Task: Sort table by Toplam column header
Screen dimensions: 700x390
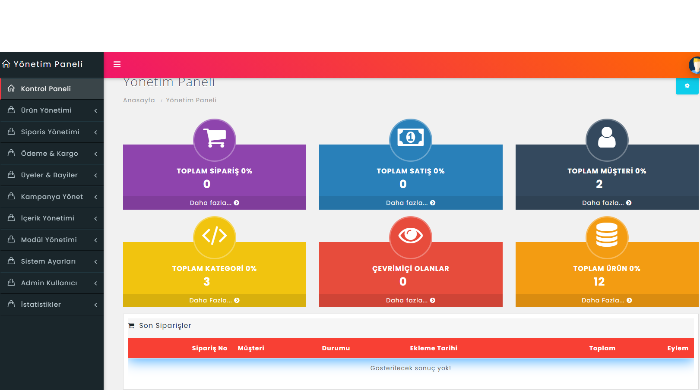Action: coord(602,348)
